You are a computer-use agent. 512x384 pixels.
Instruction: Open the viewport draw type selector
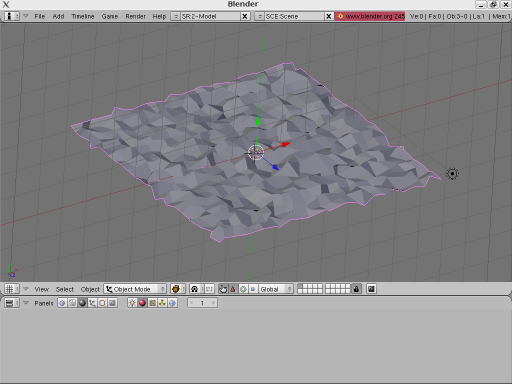[x=178, y=289]
